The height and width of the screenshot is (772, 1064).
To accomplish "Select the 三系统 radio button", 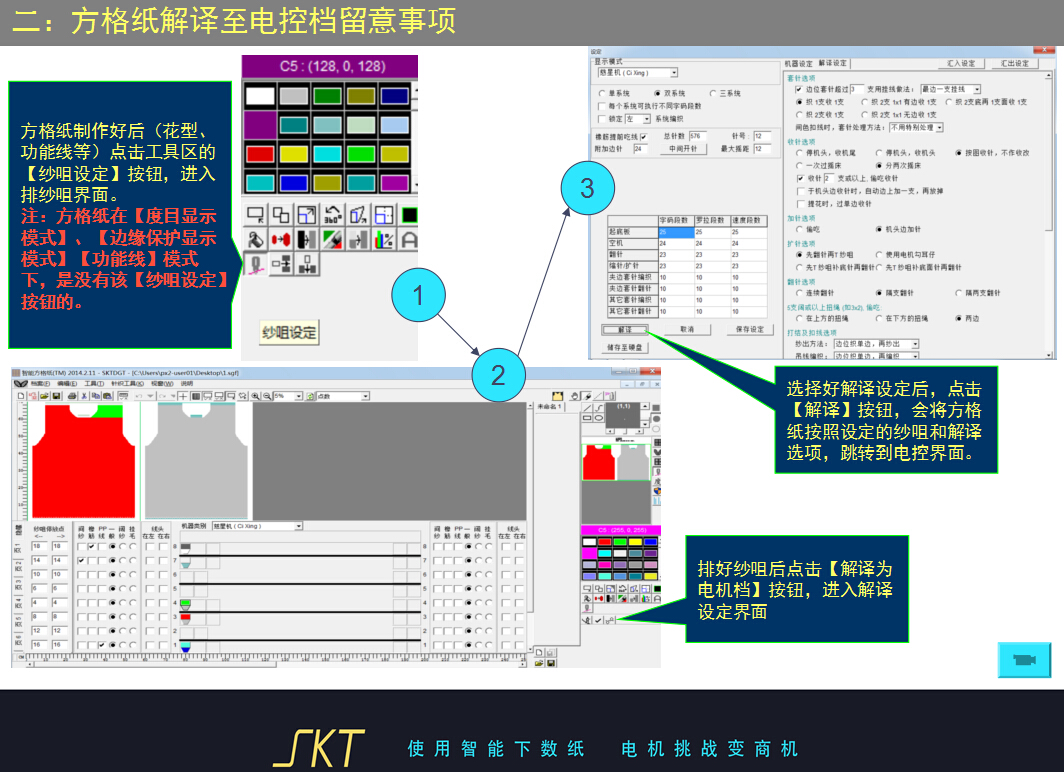I will (712, 93).
